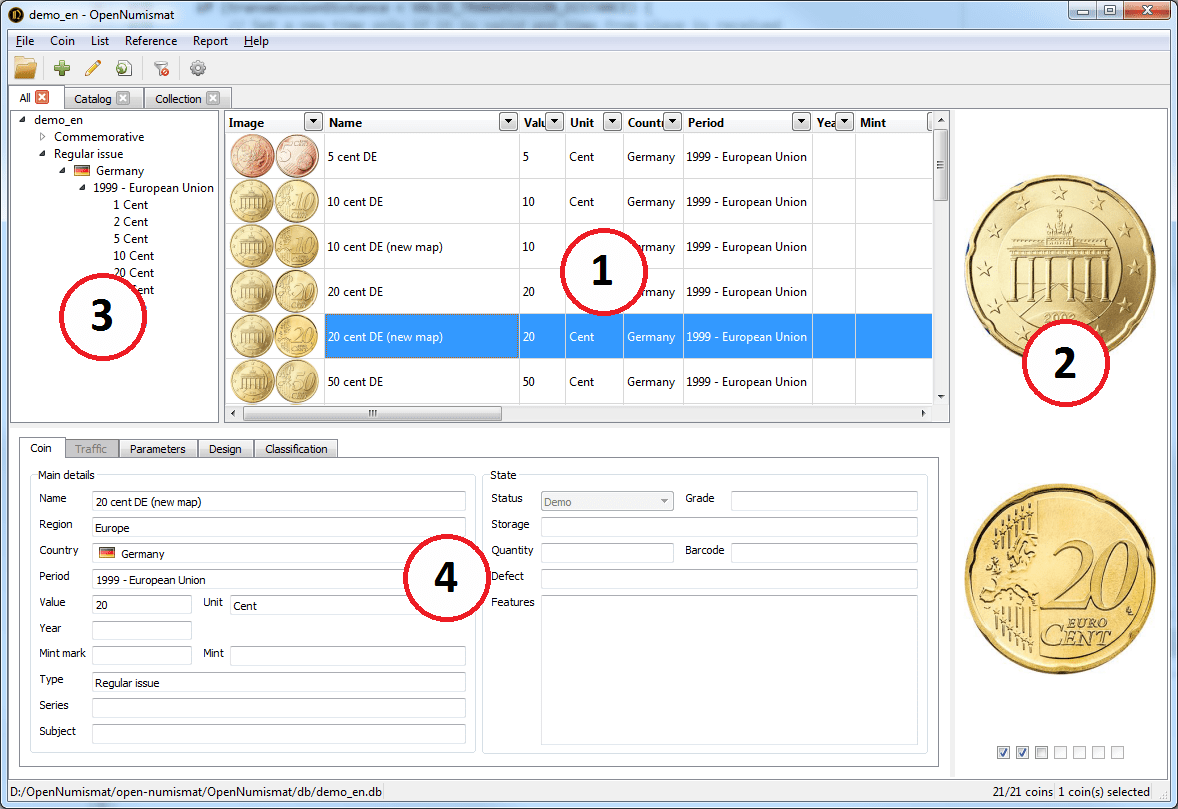Toggle the seventh image checkbox
This screenshot has height=809, width=1178.
coord(1117,753)
